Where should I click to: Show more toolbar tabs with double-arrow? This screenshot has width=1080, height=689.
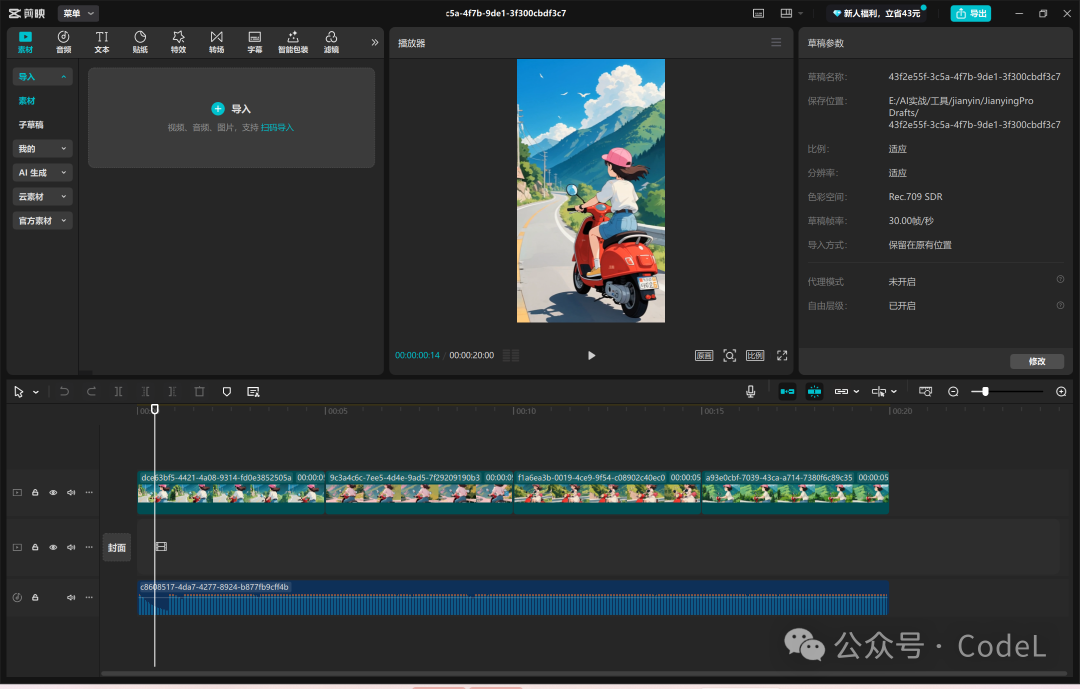click(x=375, y=42)
